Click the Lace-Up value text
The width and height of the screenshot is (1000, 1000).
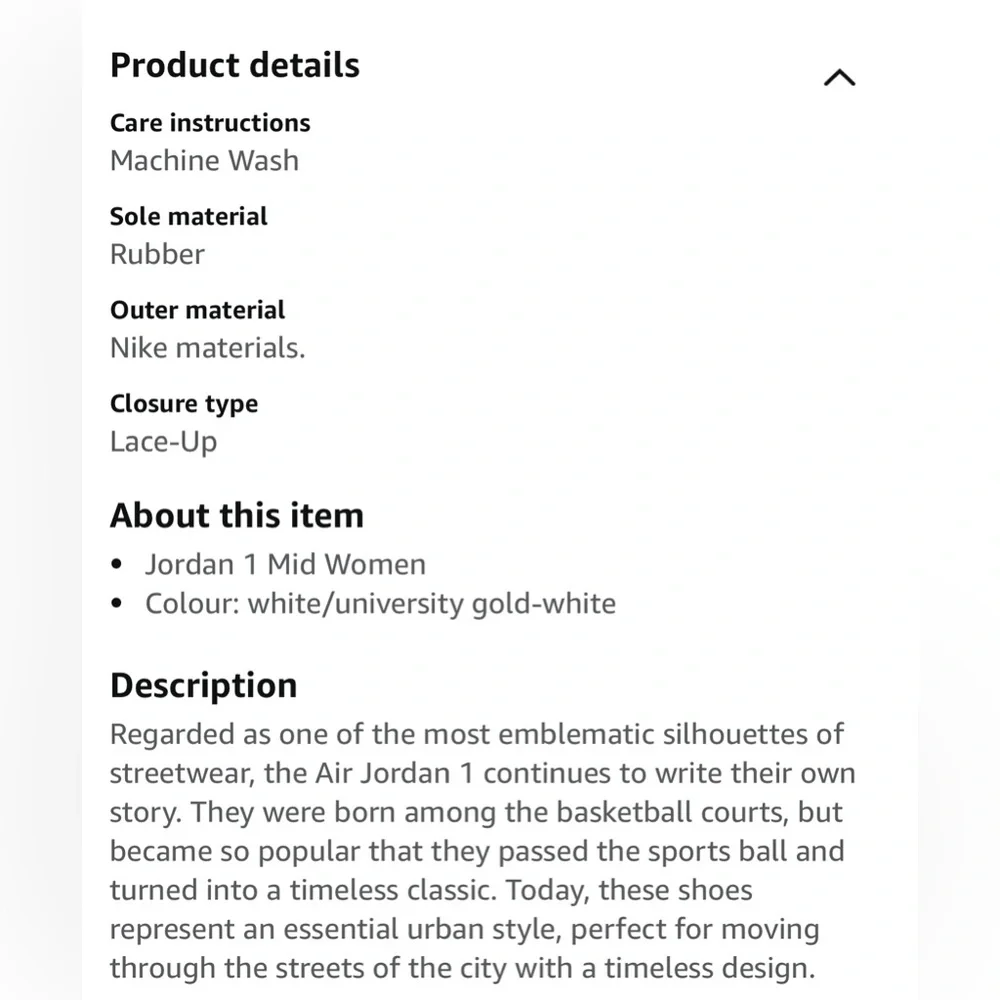[163, 442]
